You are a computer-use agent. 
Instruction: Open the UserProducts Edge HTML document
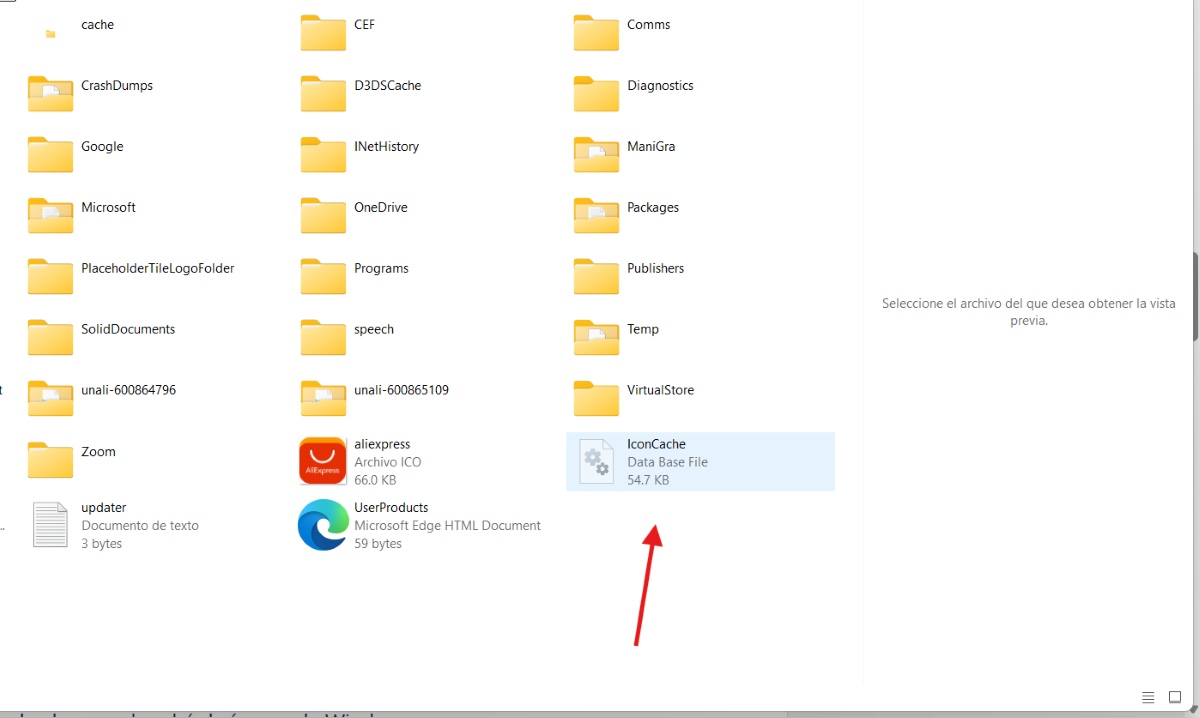tap(391, 525)
